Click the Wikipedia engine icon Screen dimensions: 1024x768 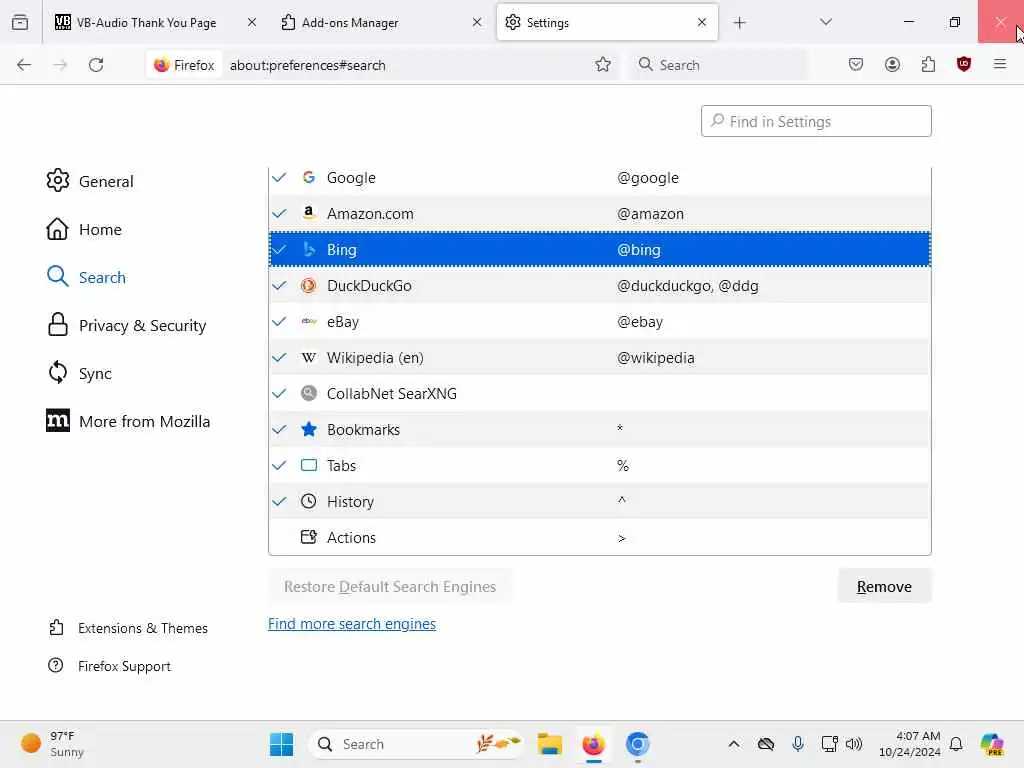point(309,357)
